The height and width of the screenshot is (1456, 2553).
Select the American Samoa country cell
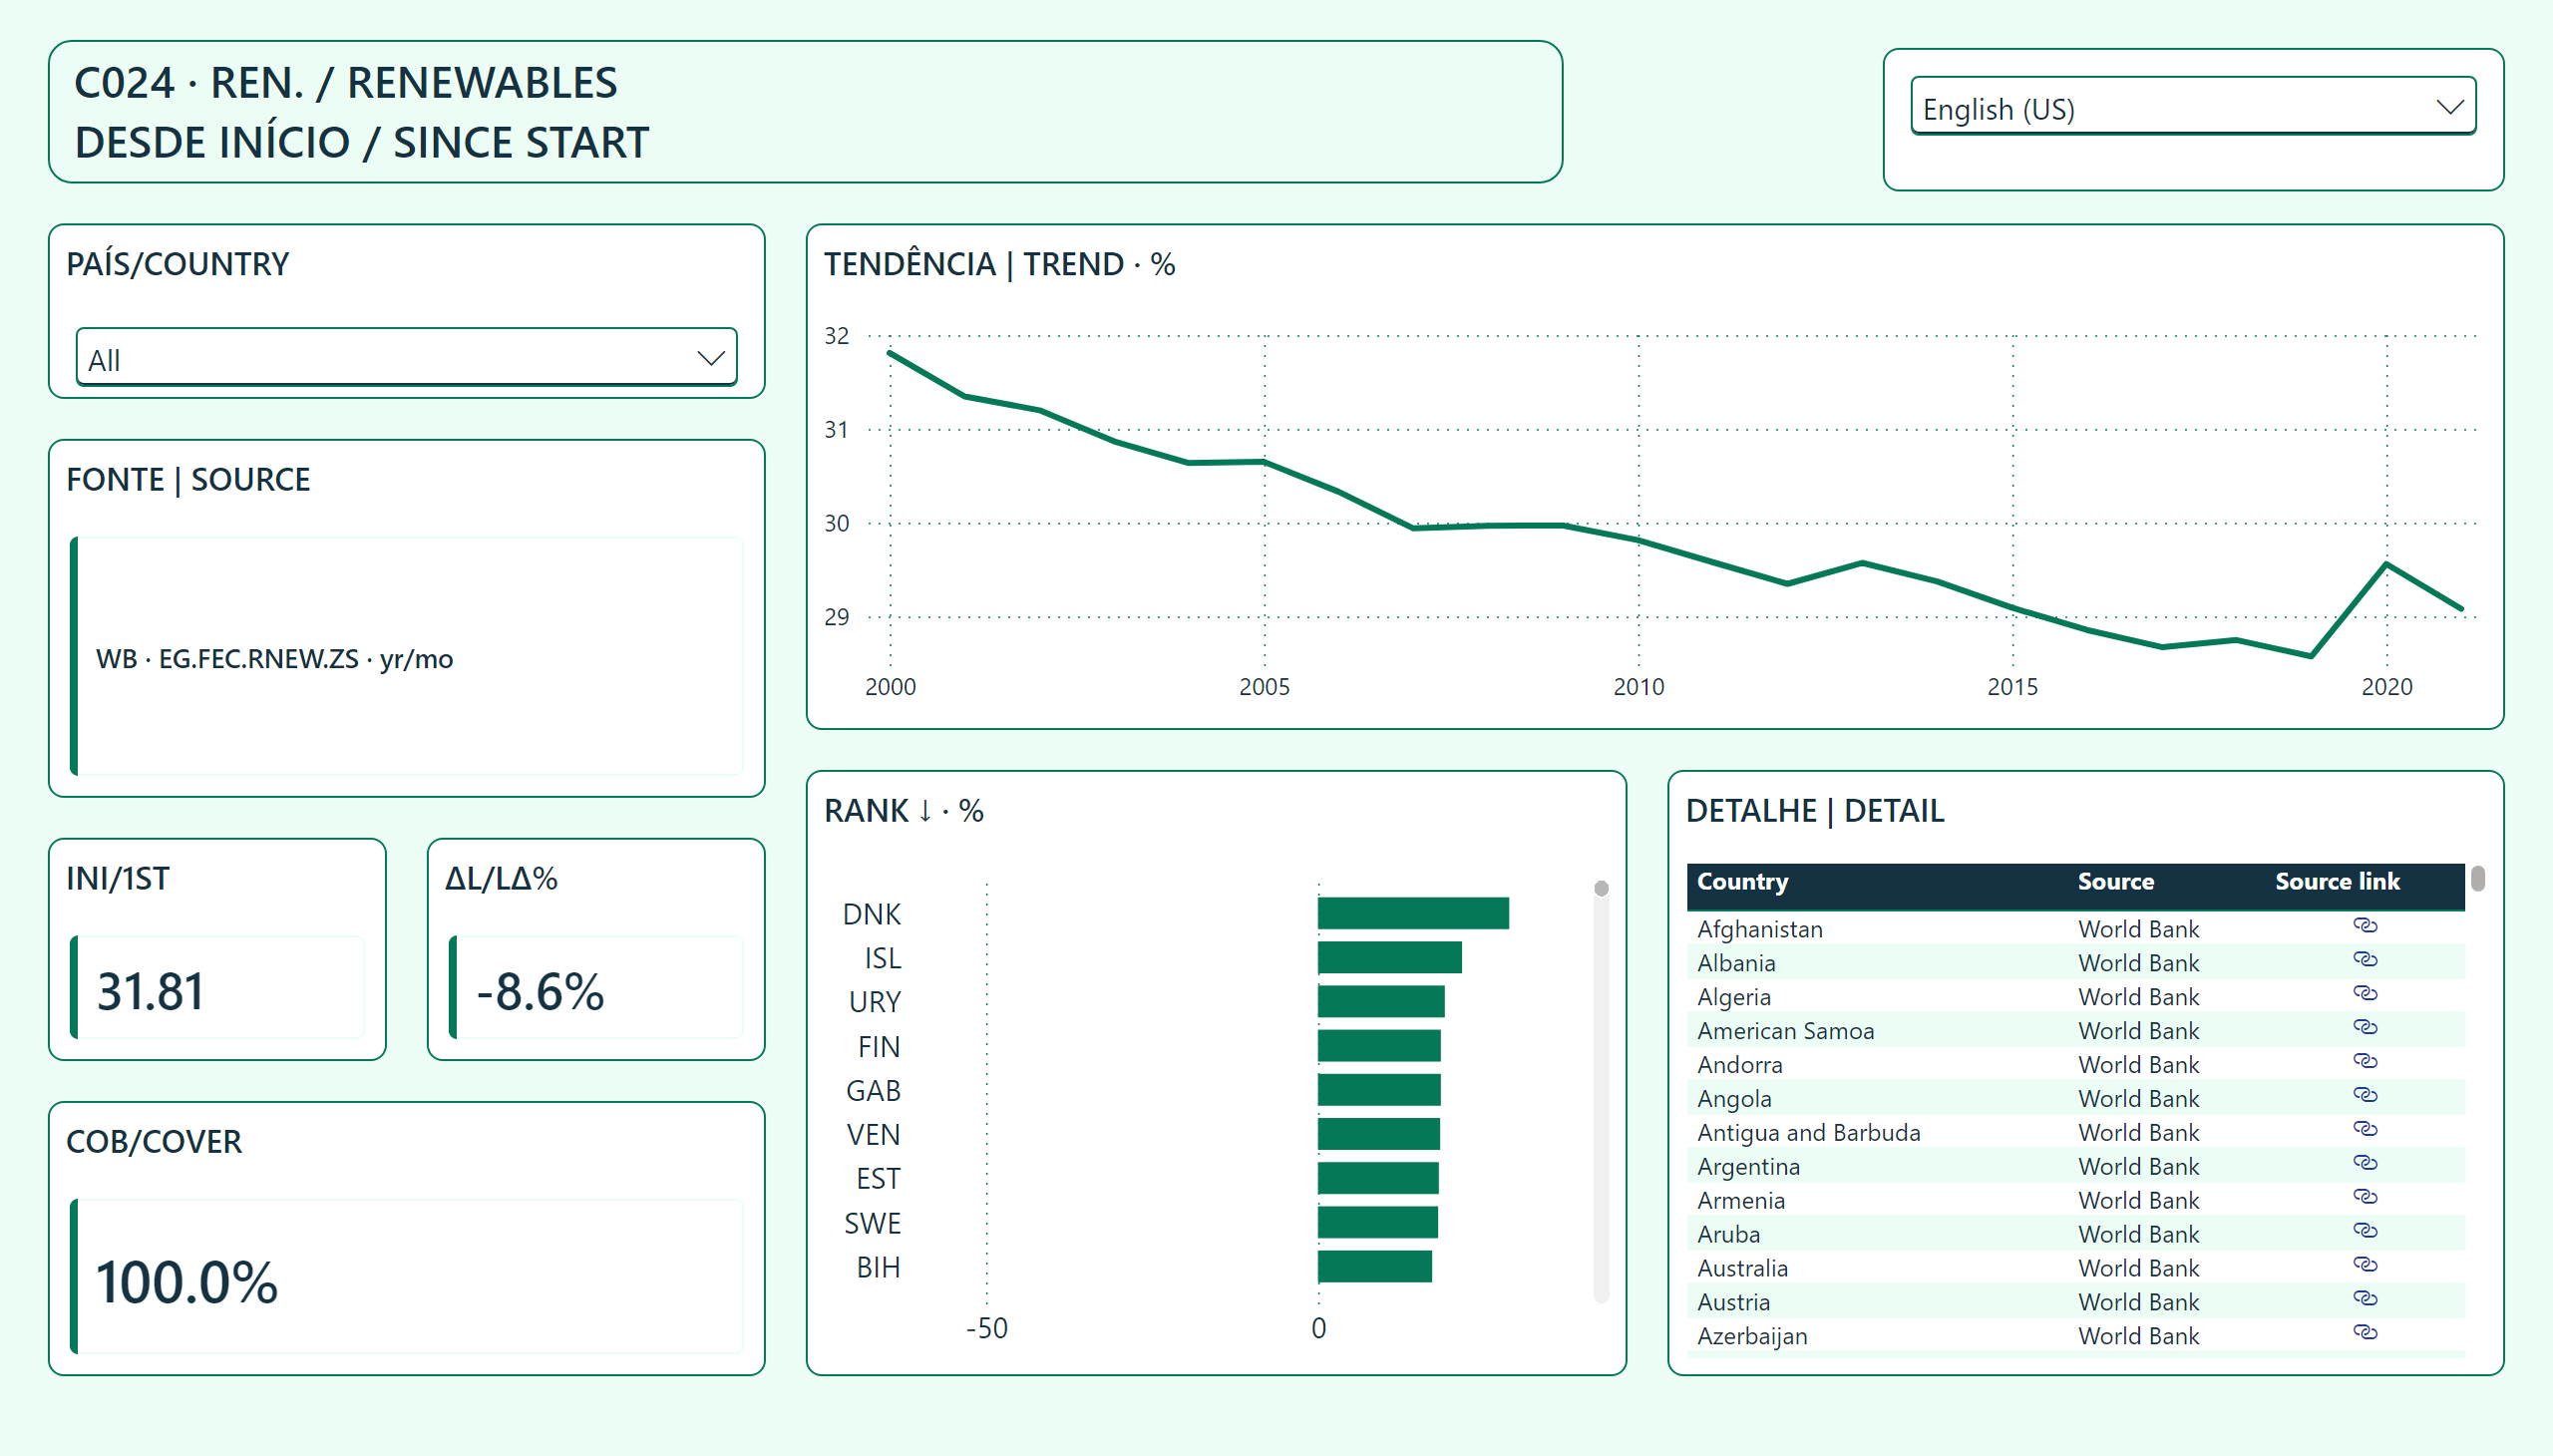pyautogui.click(x=1785, y=1031)
